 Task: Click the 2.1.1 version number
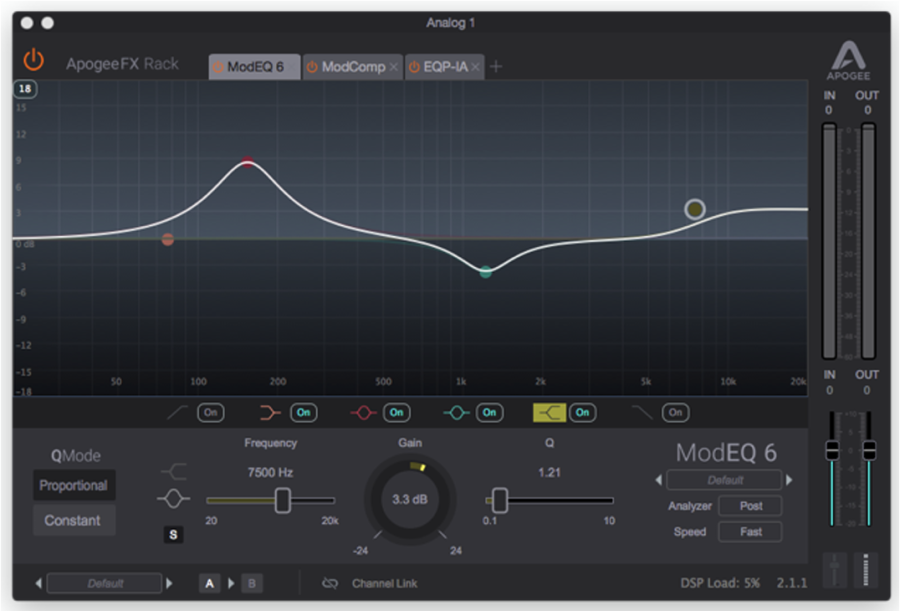[792, 583]
